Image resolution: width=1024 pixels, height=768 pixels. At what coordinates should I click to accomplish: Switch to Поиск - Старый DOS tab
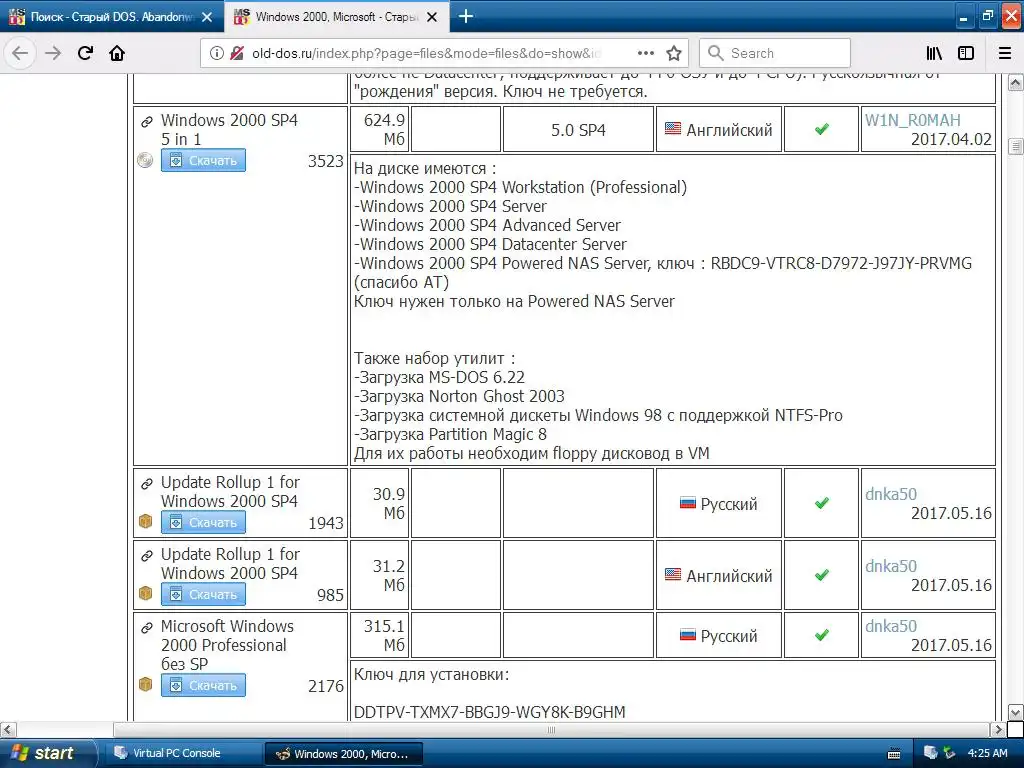pos(112,16)
